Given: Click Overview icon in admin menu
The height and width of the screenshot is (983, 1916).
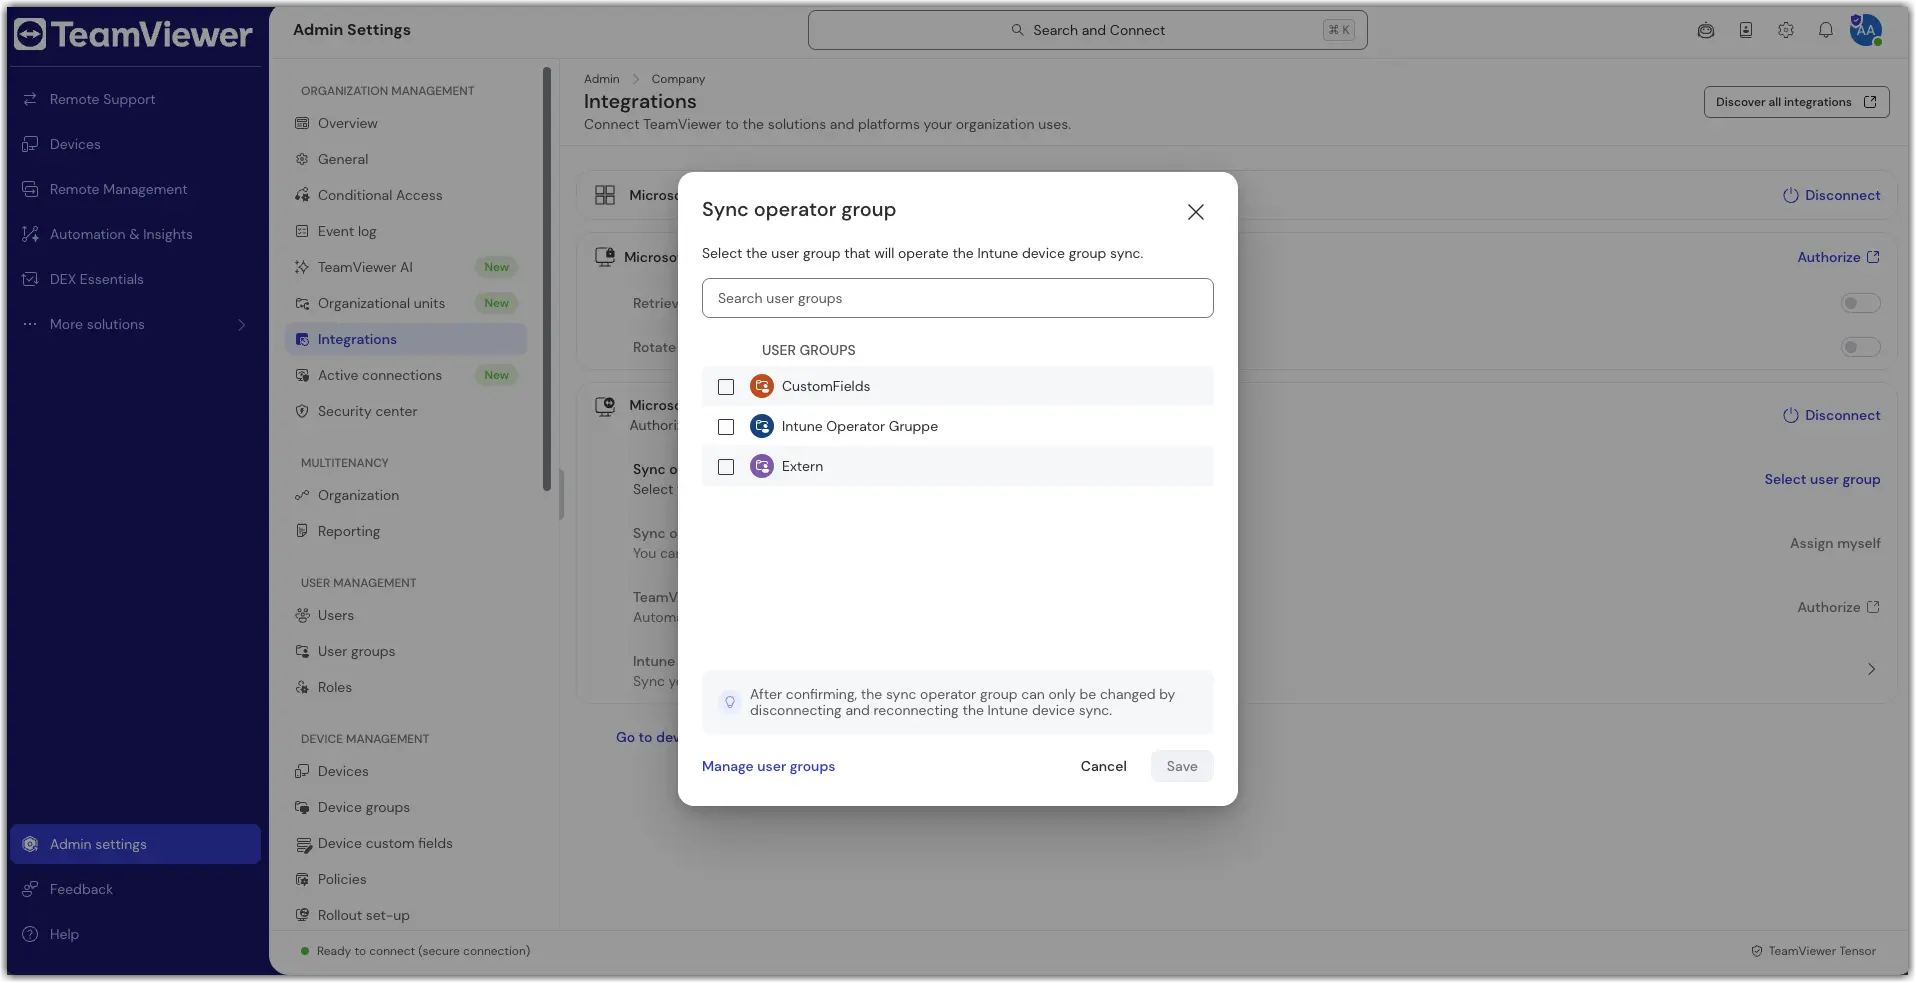Looking at the screenshot, I should [x=302, y=123].
